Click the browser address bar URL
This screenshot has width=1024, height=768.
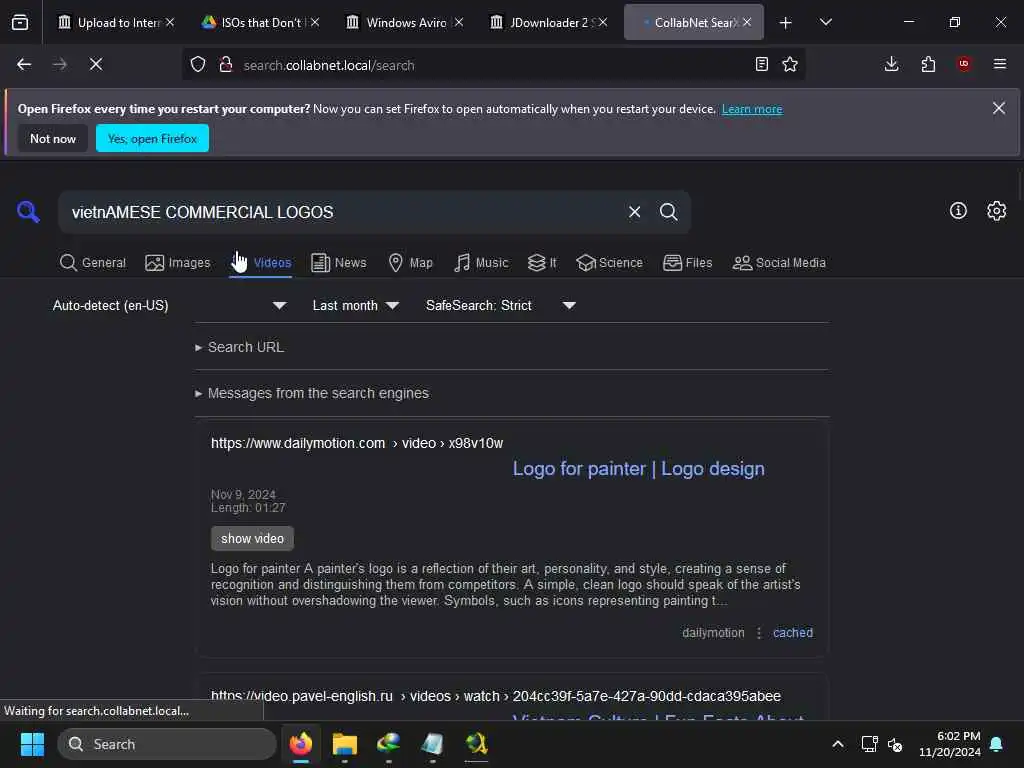(x=329, y=65)
